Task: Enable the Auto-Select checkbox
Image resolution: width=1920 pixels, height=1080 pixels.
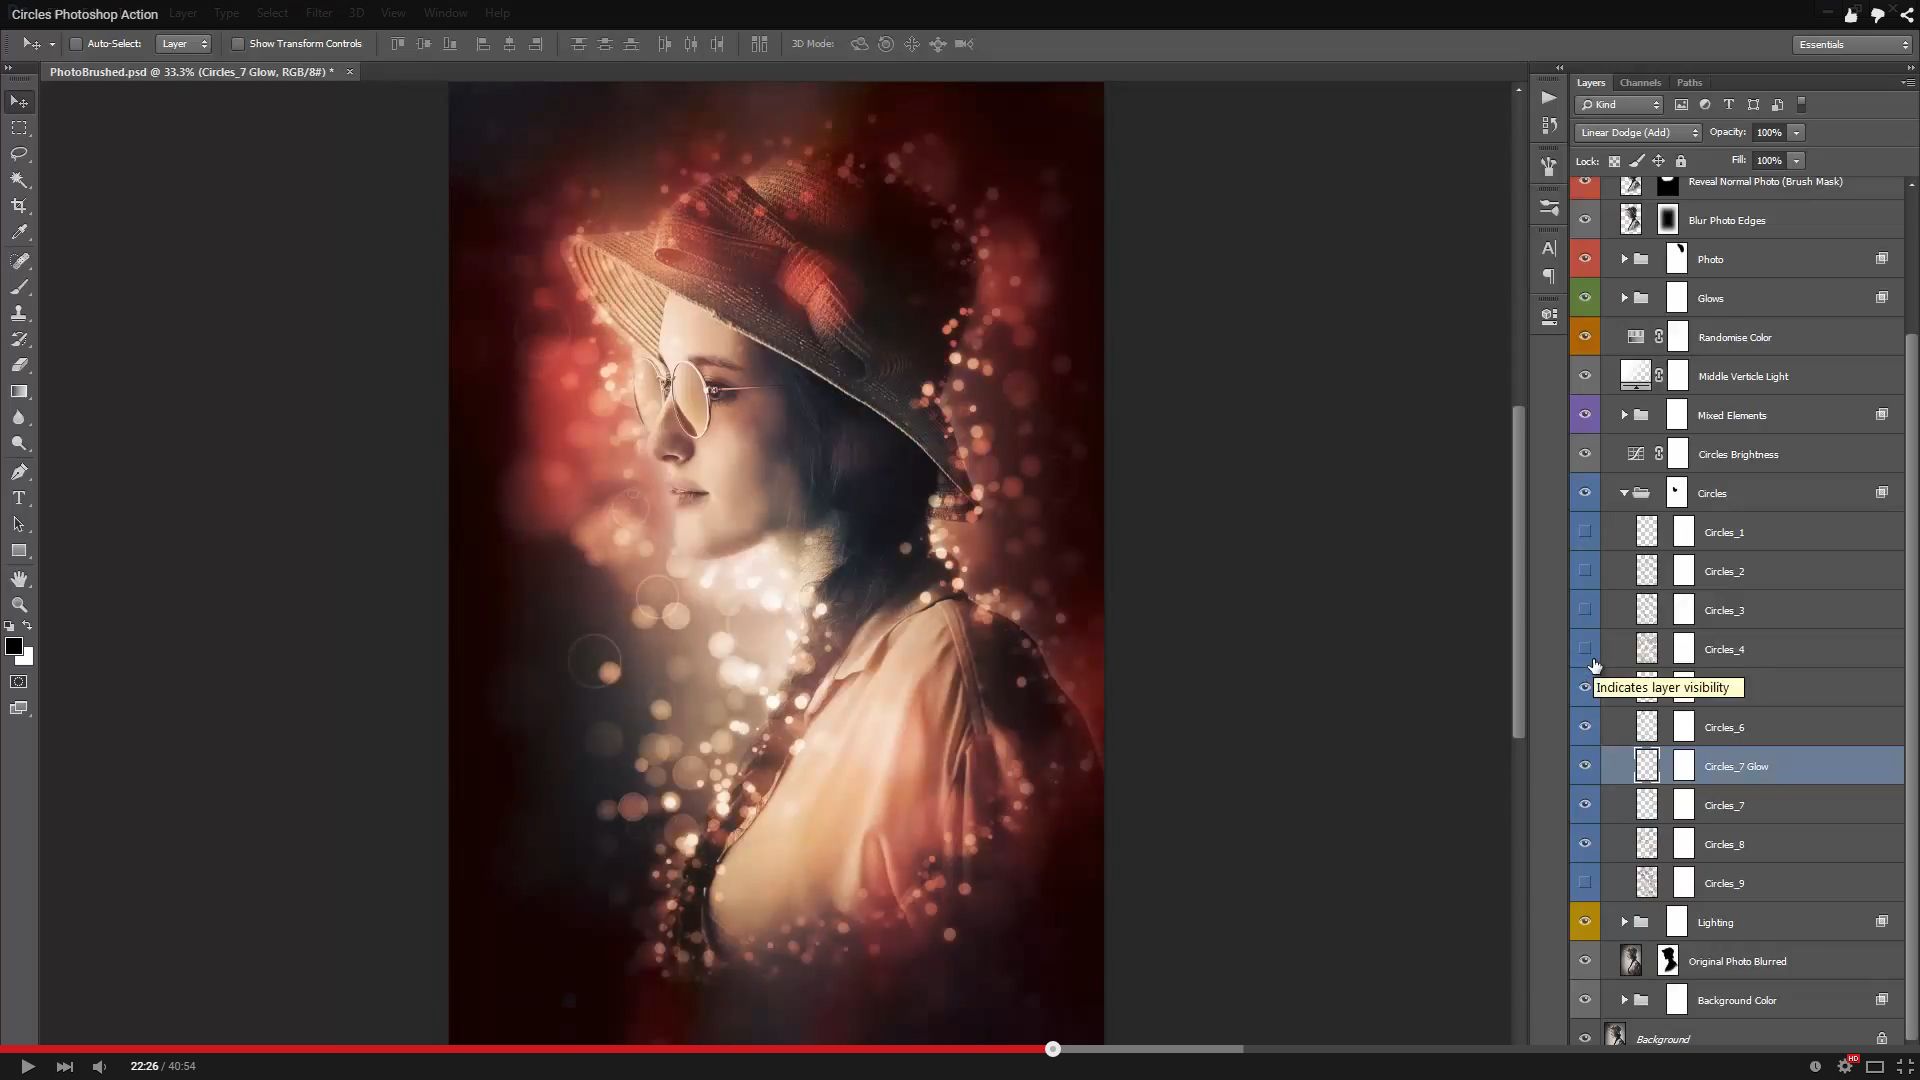Action: click(76, 44)
